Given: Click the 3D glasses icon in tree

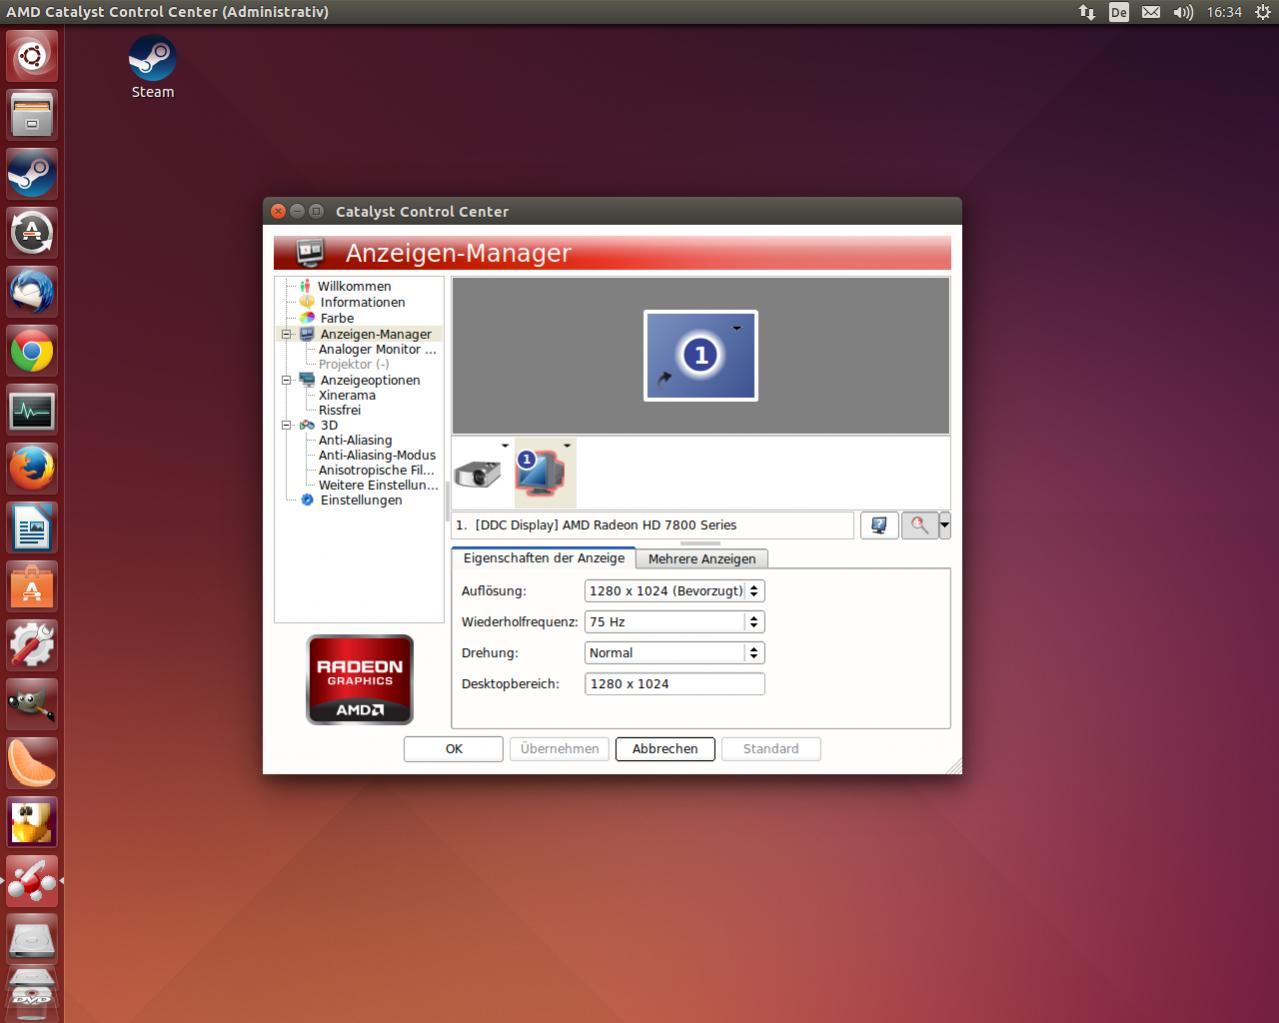Looking at the screenshot, I should (307, 425).
